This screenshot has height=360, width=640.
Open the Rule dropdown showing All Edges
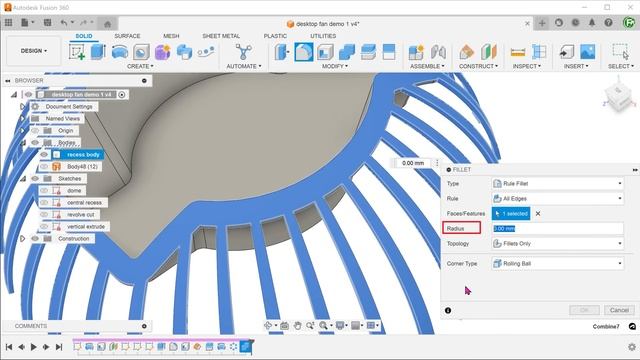coord(558,199)
